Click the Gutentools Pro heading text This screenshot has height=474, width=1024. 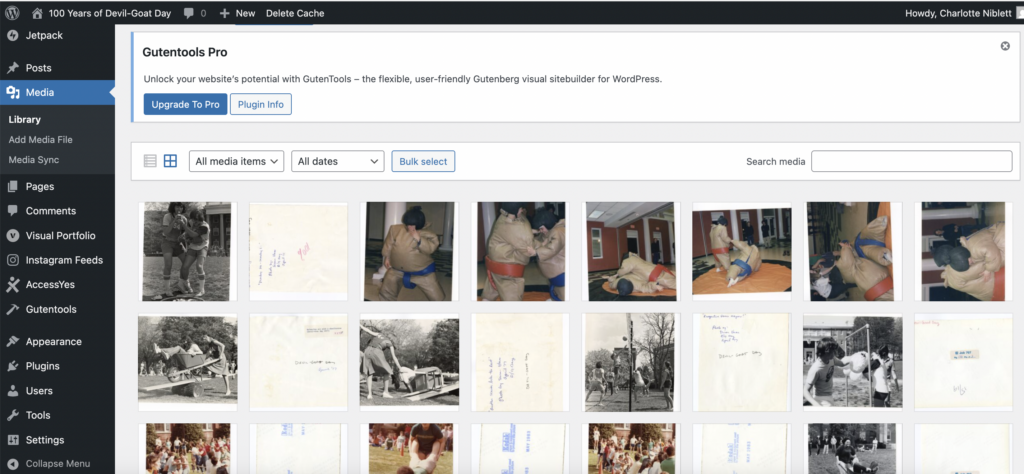(185, 52)
